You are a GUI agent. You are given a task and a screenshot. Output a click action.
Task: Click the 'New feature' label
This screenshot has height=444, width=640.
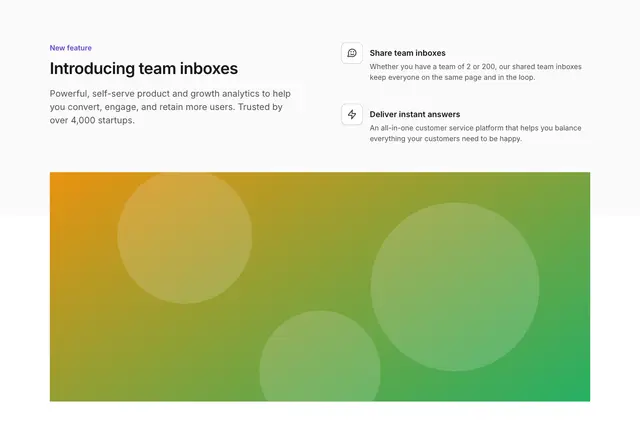point(71,48)
